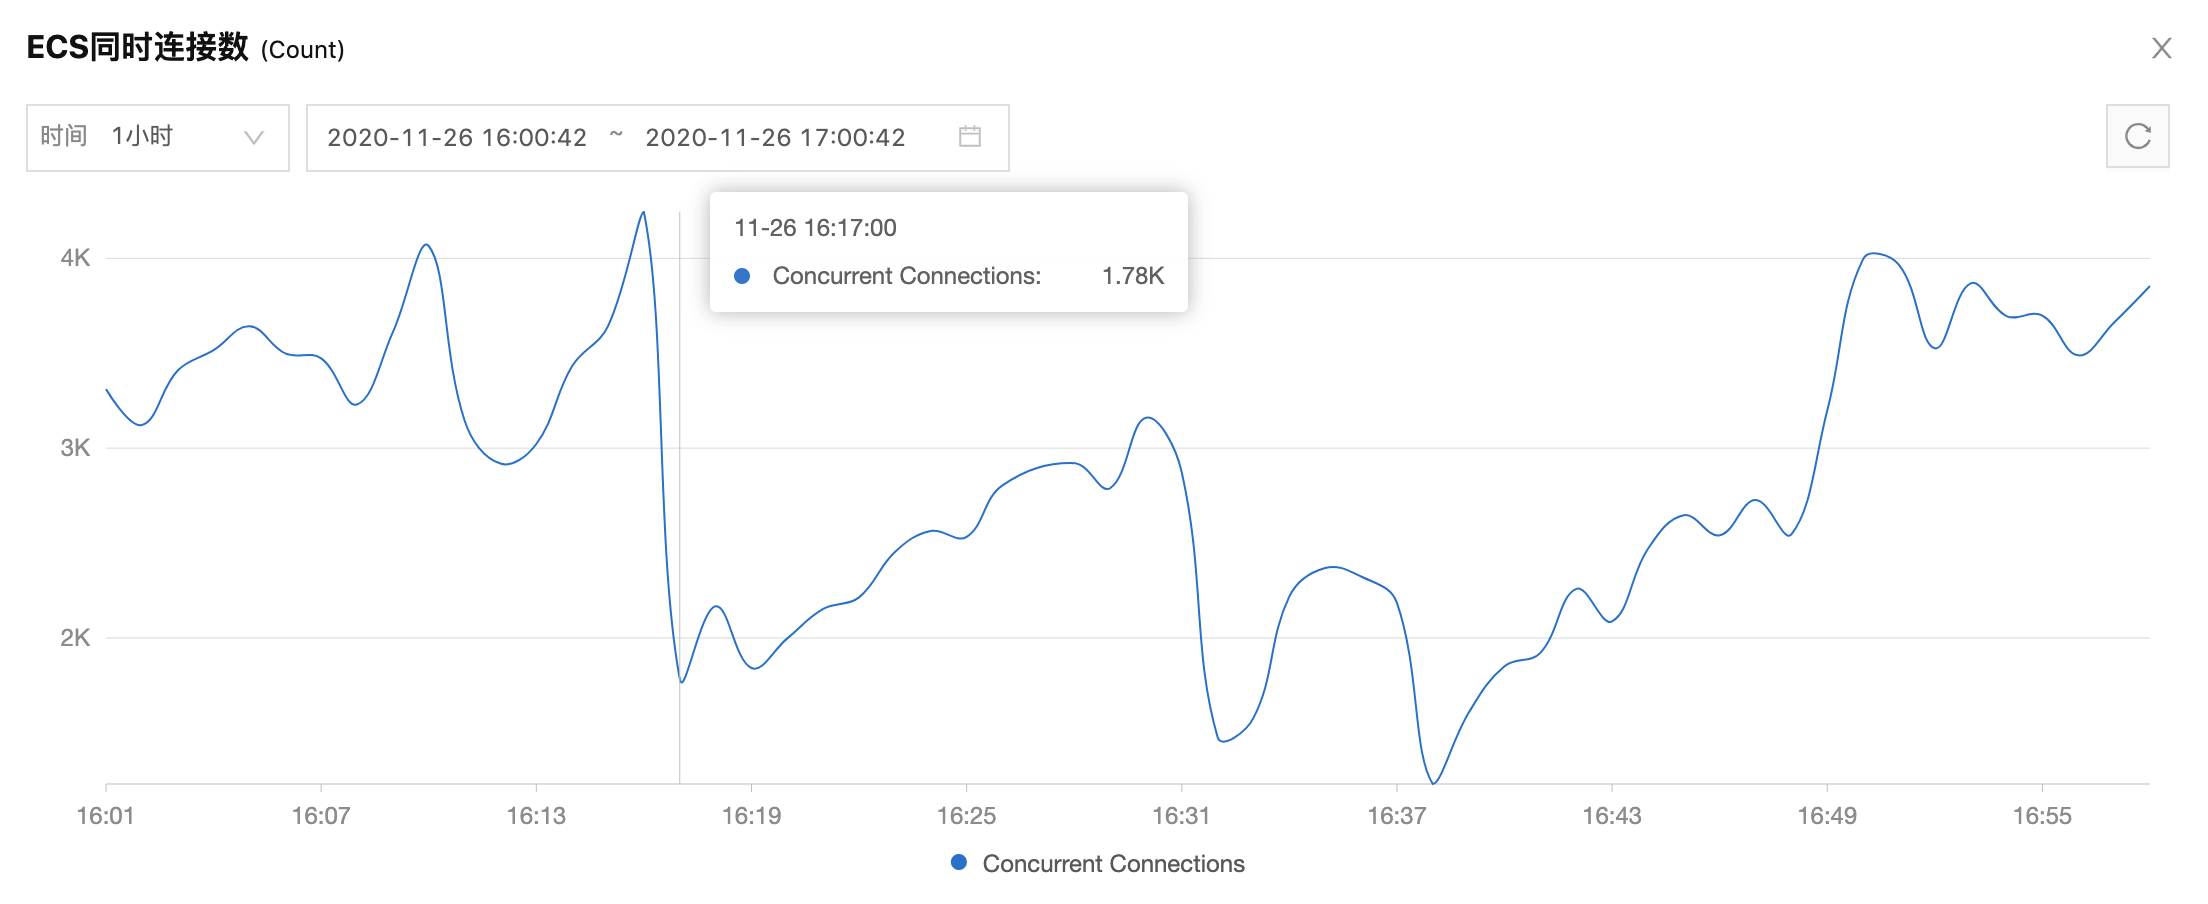The image size is (2208, 904).
Task: Close the ECS connections chart dialog
Action: [2161, 48]
